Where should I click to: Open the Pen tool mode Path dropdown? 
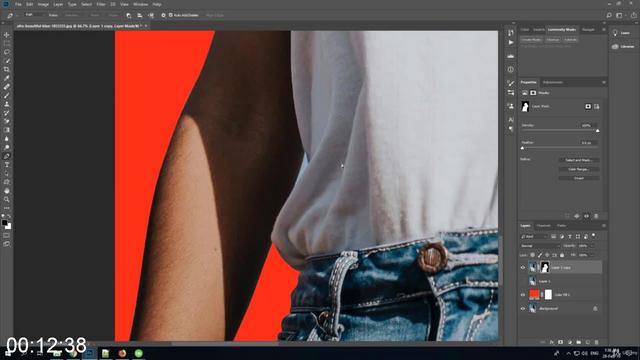click(34, 15)
